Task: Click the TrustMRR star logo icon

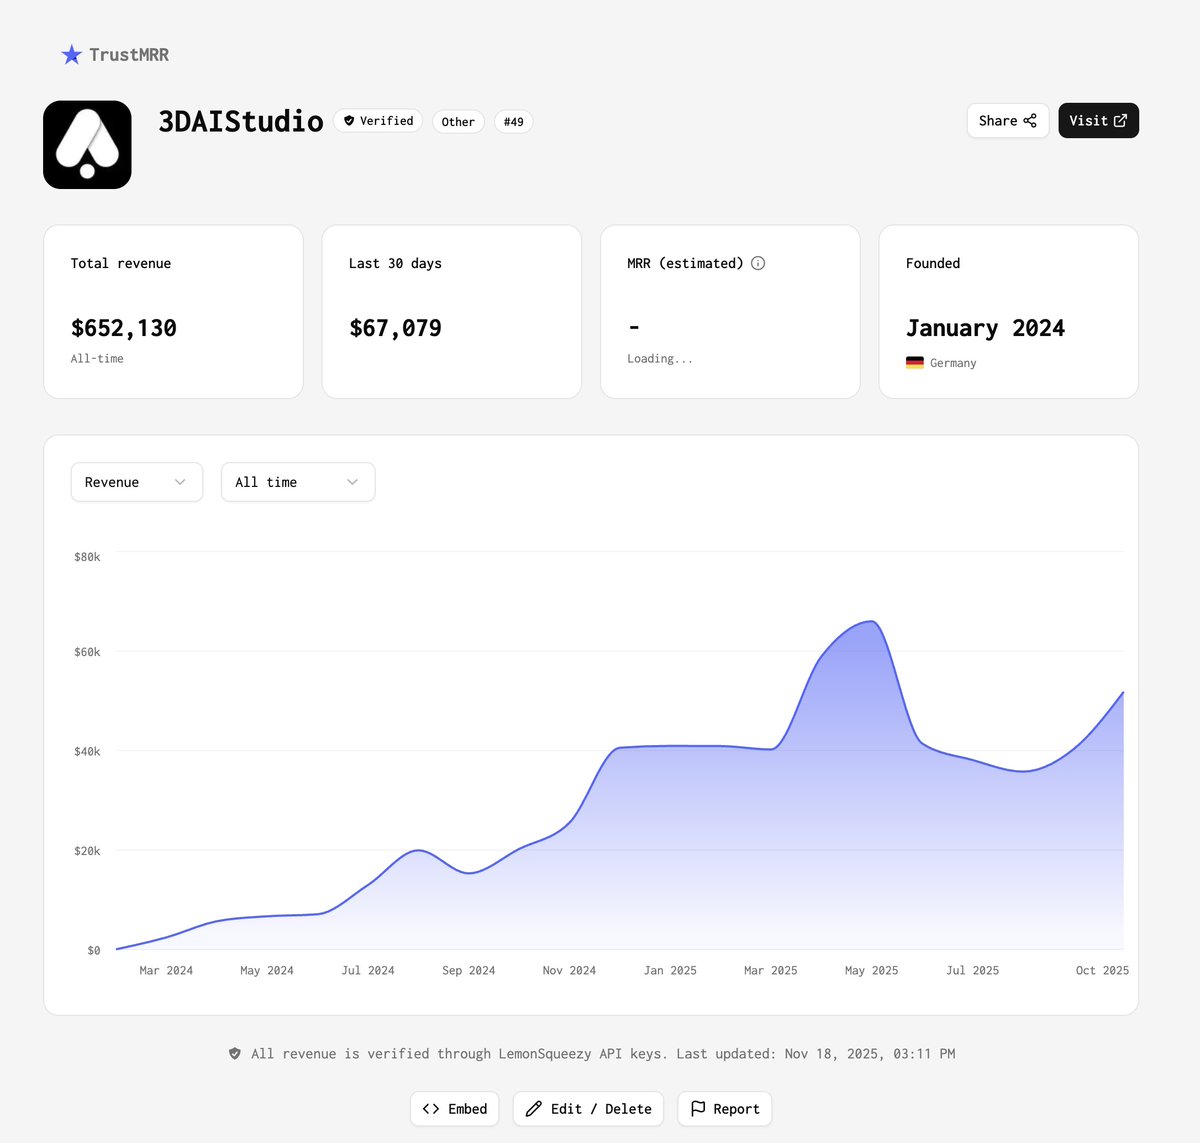Action: 71,55
